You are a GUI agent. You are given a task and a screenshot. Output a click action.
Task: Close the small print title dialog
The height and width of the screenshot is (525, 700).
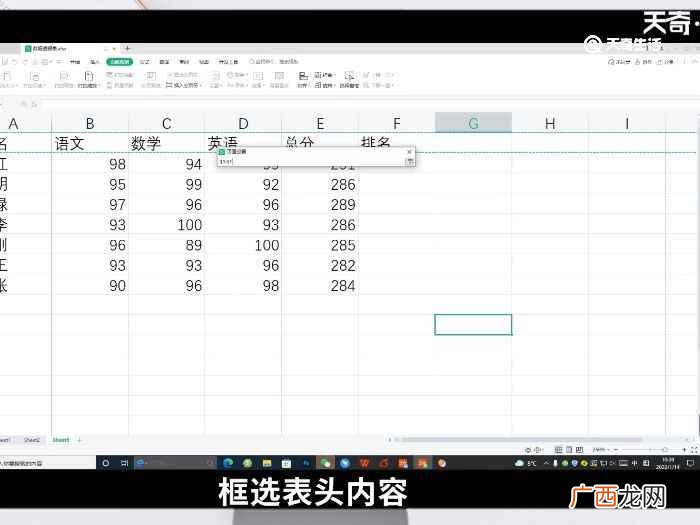(409, 152)
